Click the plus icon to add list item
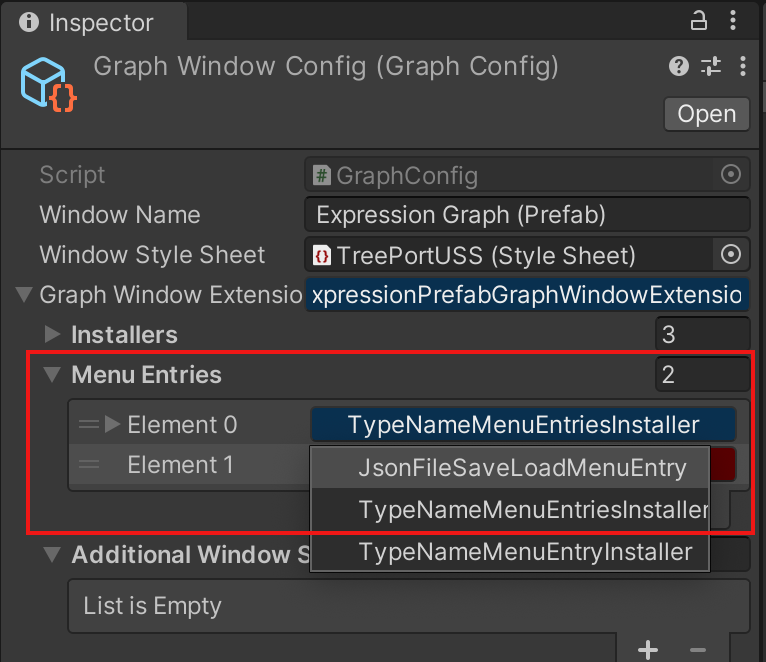This screenshot has width=766, height=662. (648, 650)
